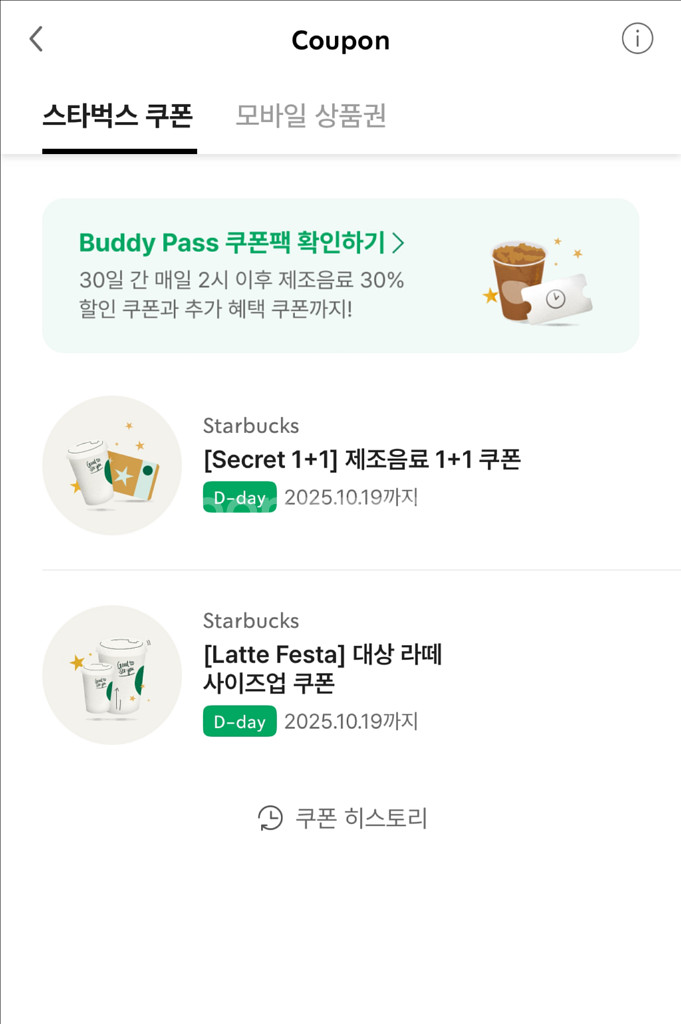This screenshot has width=681, height=1024.
Task: Open the 쿠폰 히스토리 link
Action: [x=361, y=818]
